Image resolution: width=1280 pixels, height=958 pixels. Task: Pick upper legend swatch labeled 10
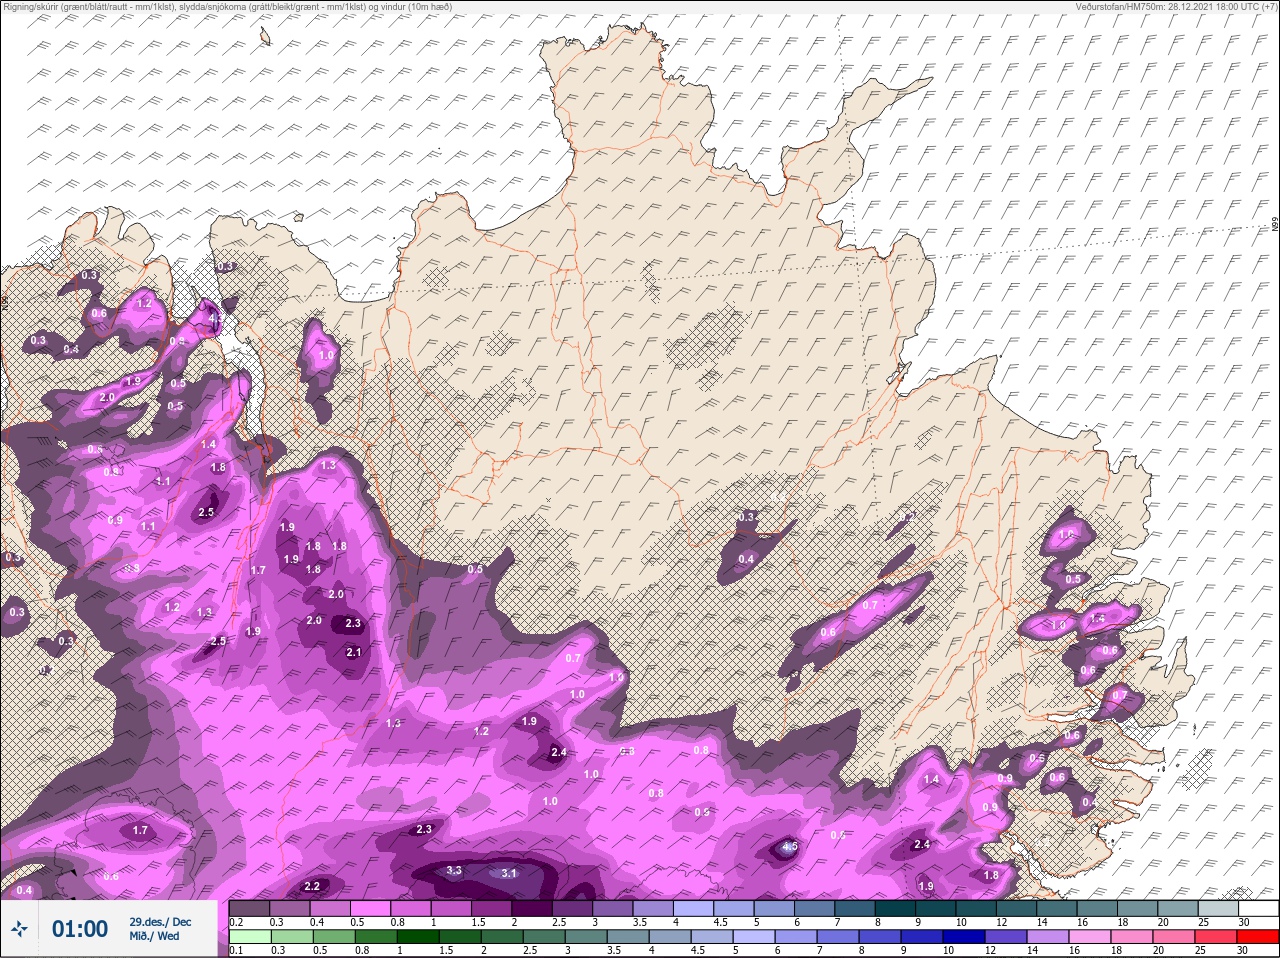(977, 908)
